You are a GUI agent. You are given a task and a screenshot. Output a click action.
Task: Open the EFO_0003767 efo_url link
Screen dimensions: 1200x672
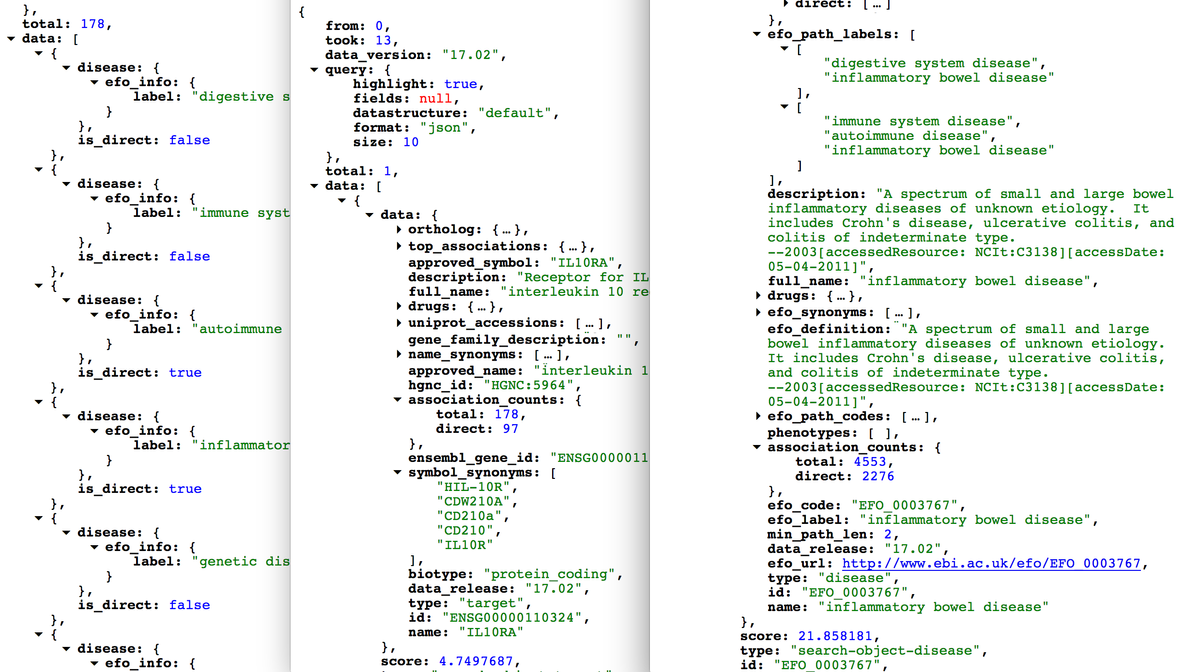(x=991, y=563)
